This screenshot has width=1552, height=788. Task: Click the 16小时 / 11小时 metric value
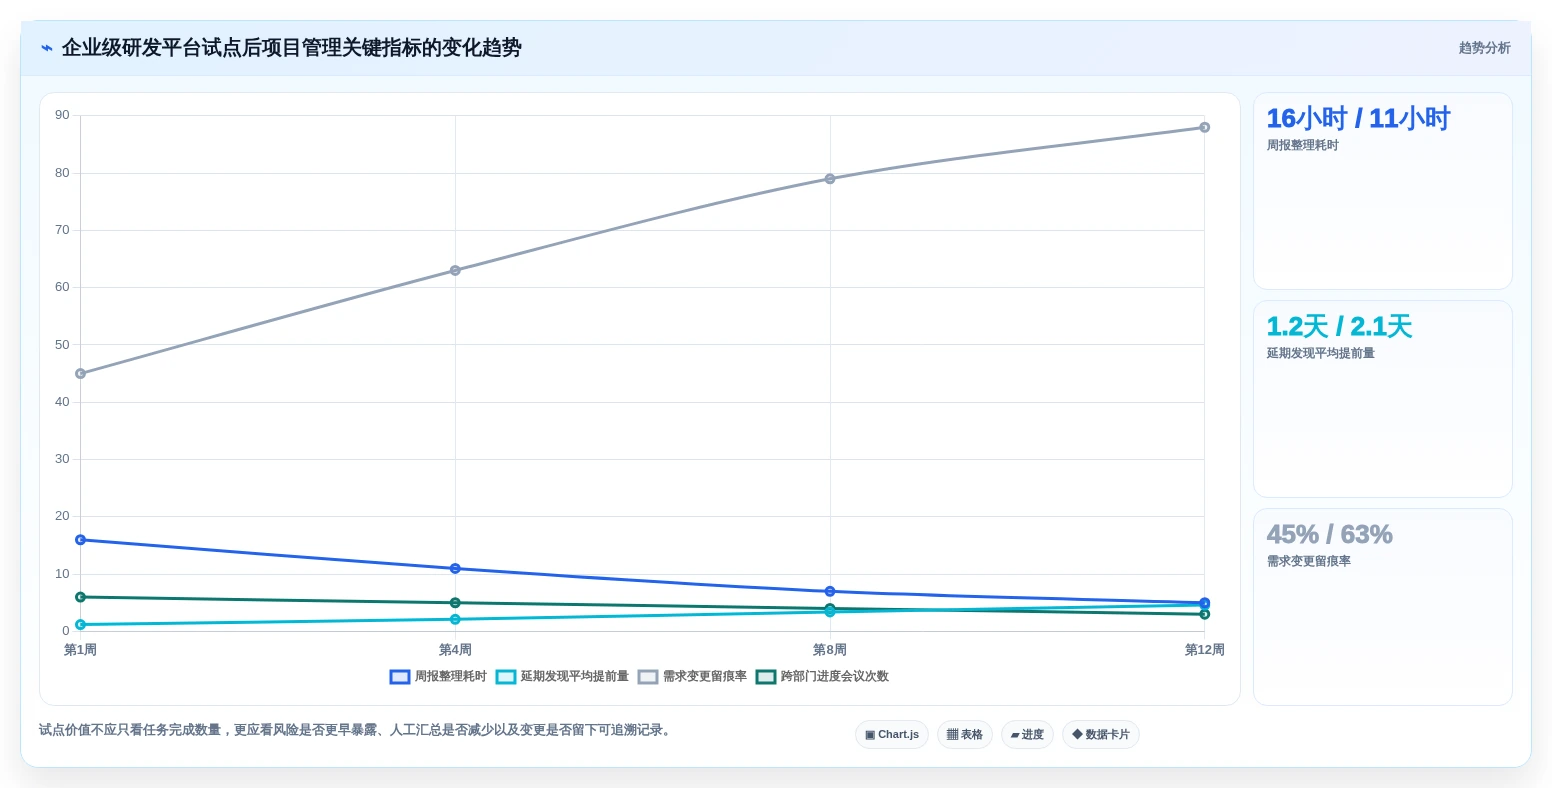(x=1358, y=119)
